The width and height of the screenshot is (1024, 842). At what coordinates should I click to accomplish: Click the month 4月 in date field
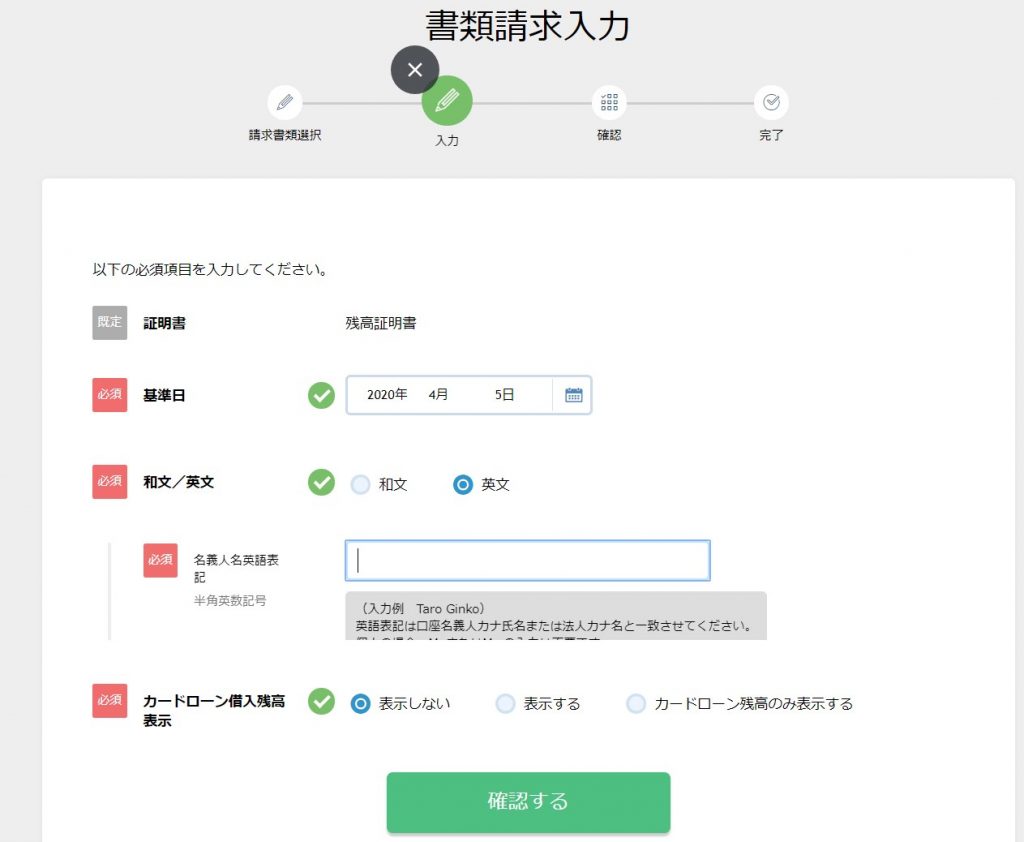[x=438, y=395]
